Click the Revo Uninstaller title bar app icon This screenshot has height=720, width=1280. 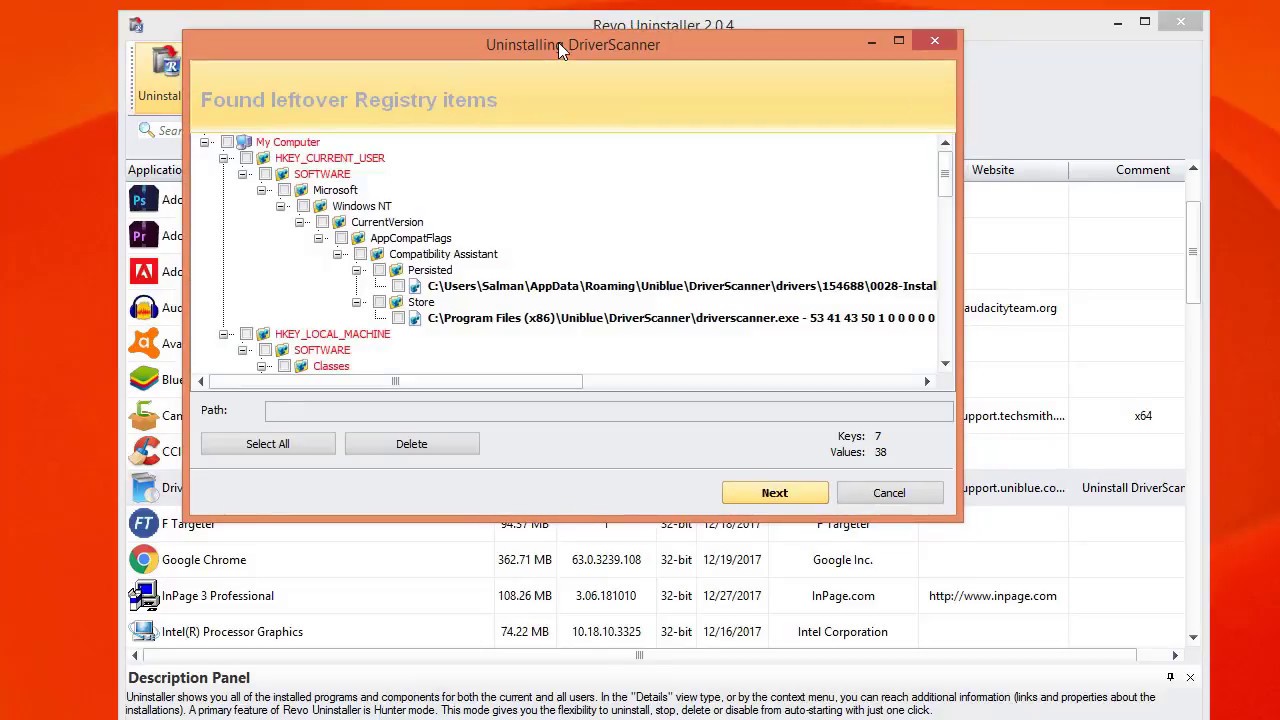pyautogui.click(x=136, y=25)
